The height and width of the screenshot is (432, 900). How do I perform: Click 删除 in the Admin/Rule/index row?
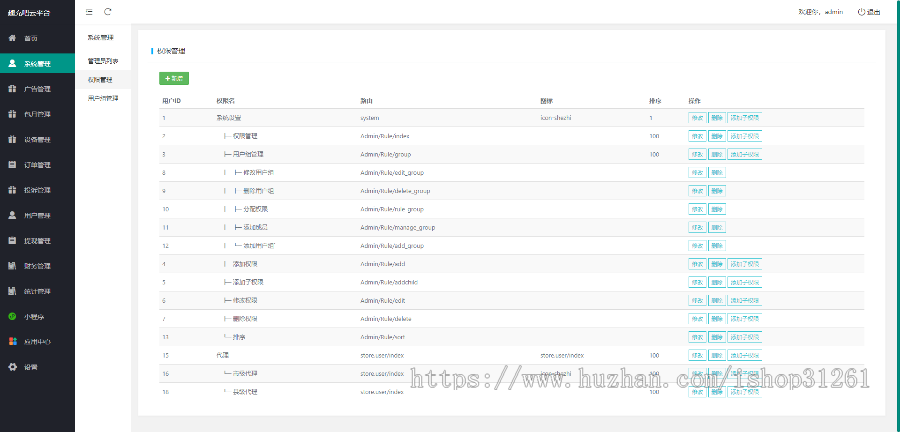pyautogui.click(x=716, y=136)
